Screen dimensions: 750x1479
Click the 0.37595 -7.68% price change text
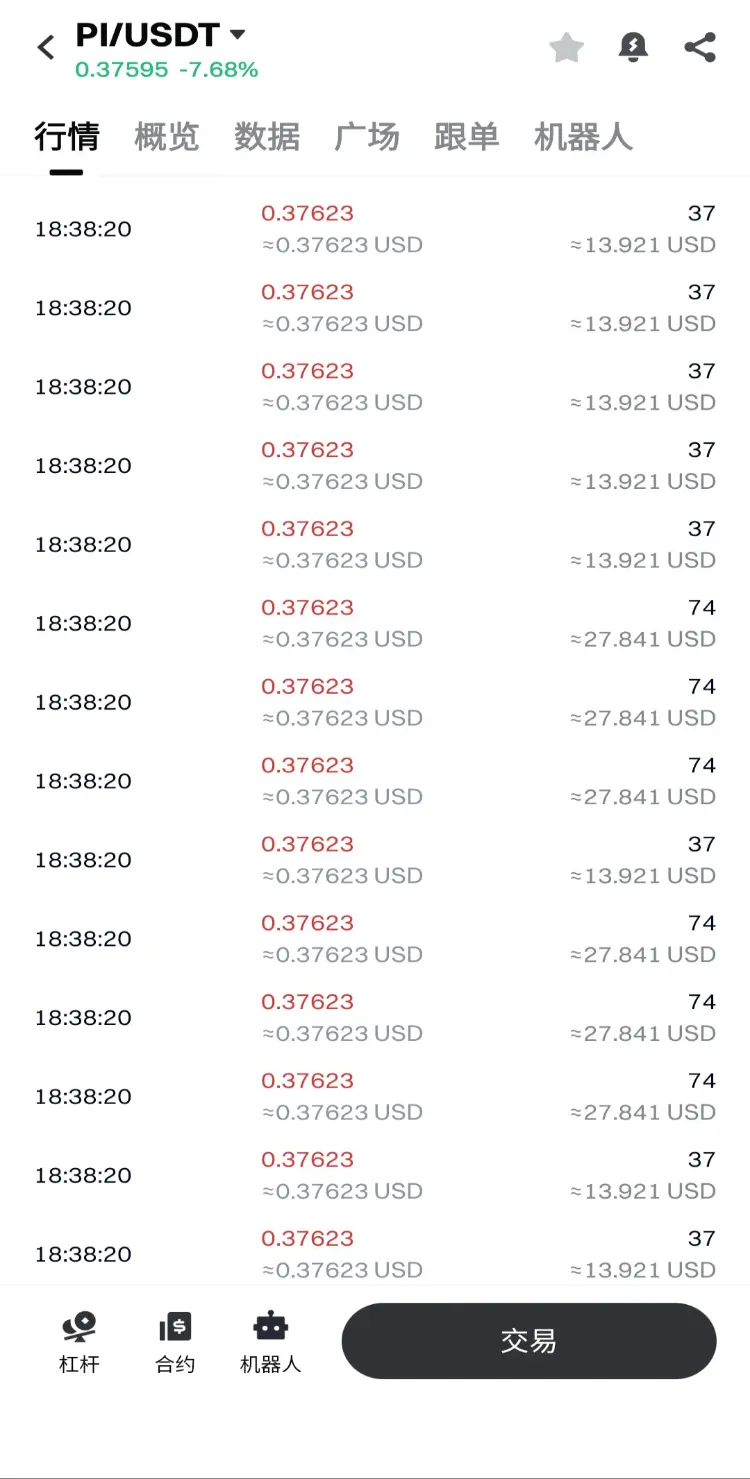167,69
